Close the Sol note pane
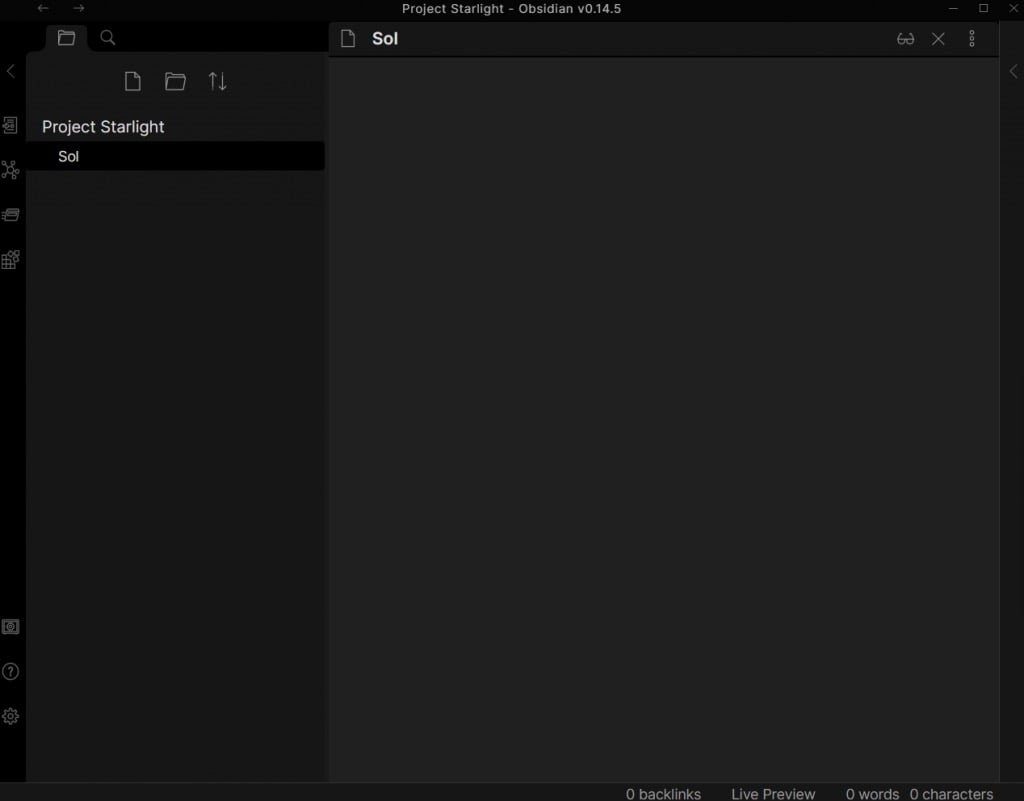Screen dimensions: 1024x801 (x=938, y=39)
